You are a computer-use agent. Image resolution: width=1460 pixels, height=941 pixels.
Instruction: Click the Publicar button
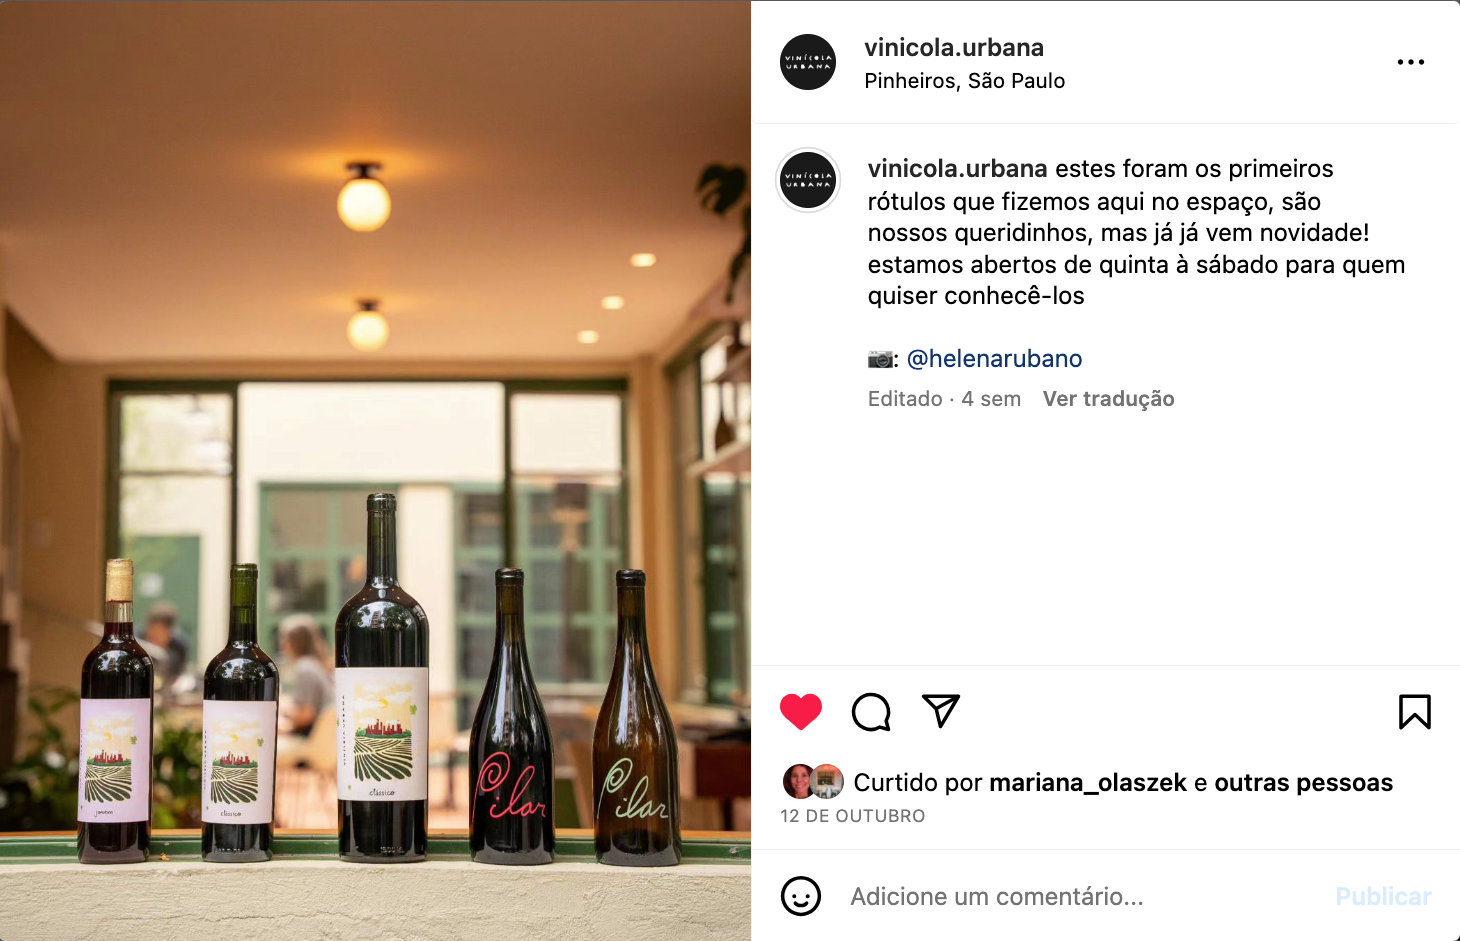[1383, 897]
